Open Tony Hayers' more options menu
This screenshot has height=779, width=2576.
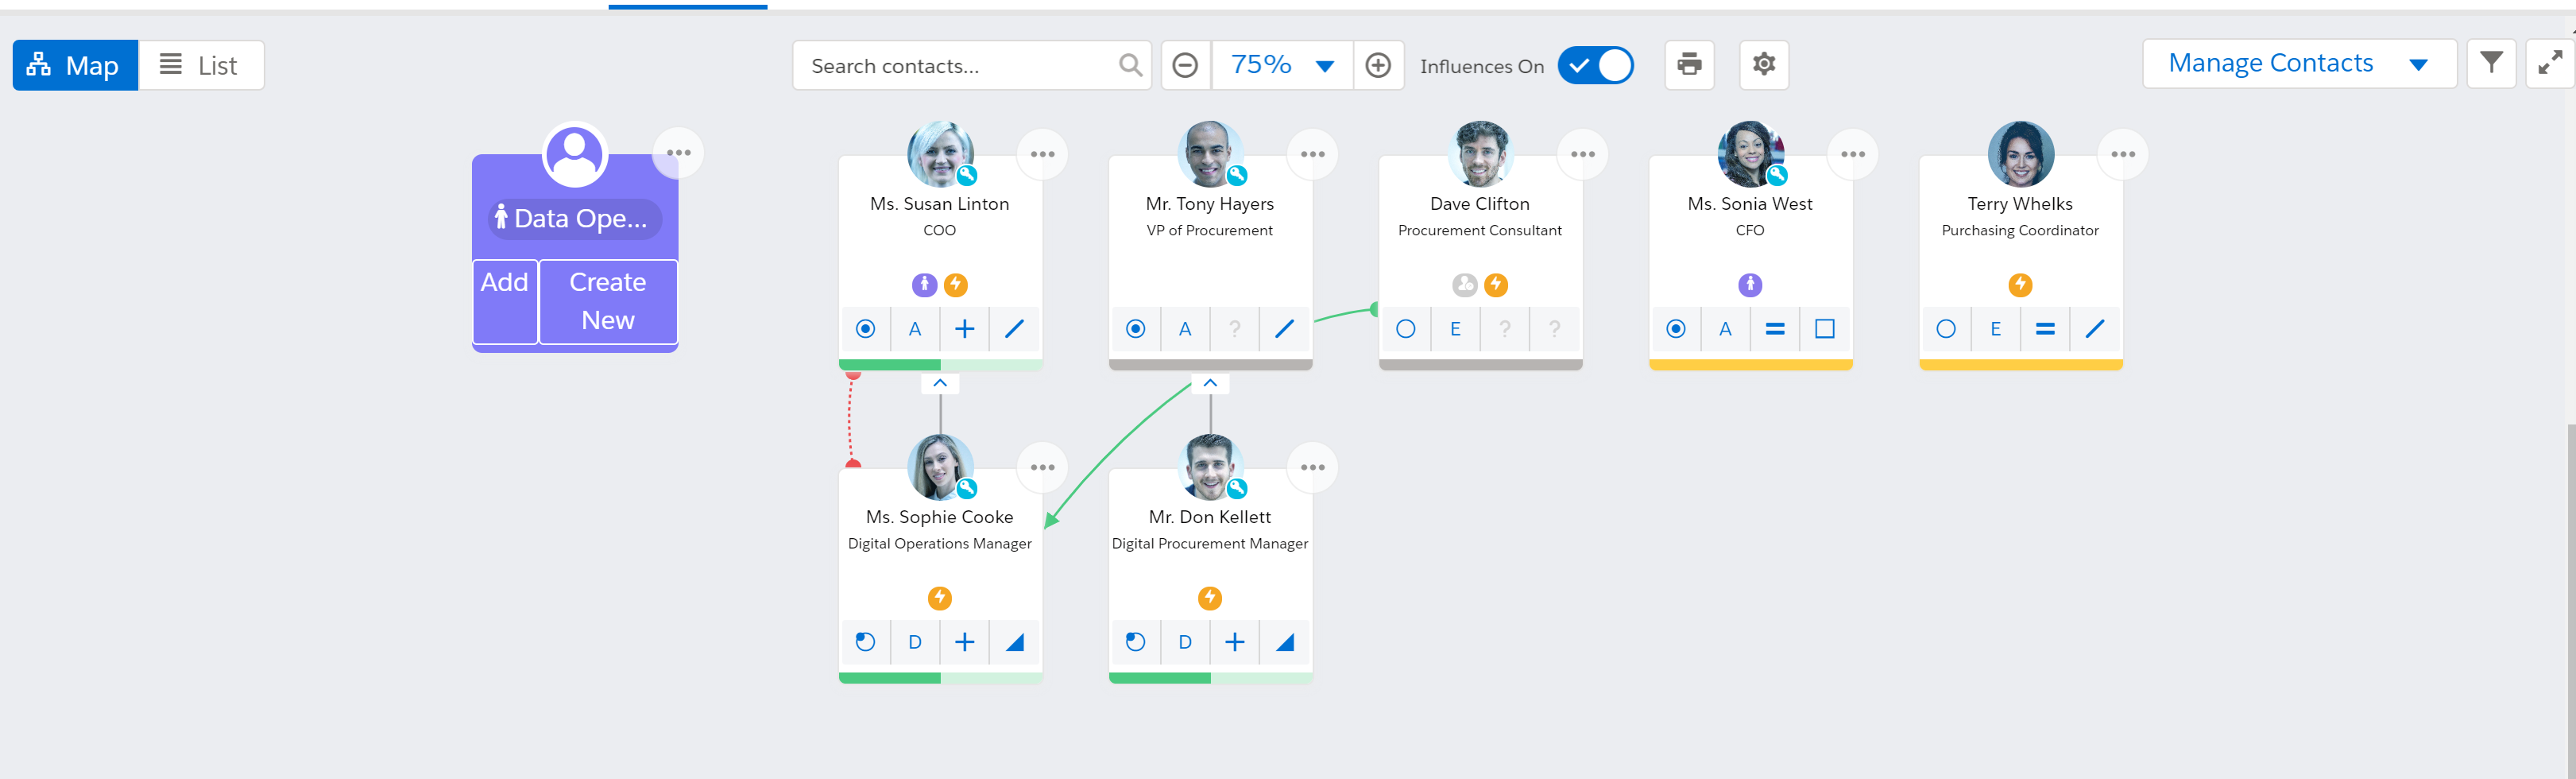coord(1312,154)
